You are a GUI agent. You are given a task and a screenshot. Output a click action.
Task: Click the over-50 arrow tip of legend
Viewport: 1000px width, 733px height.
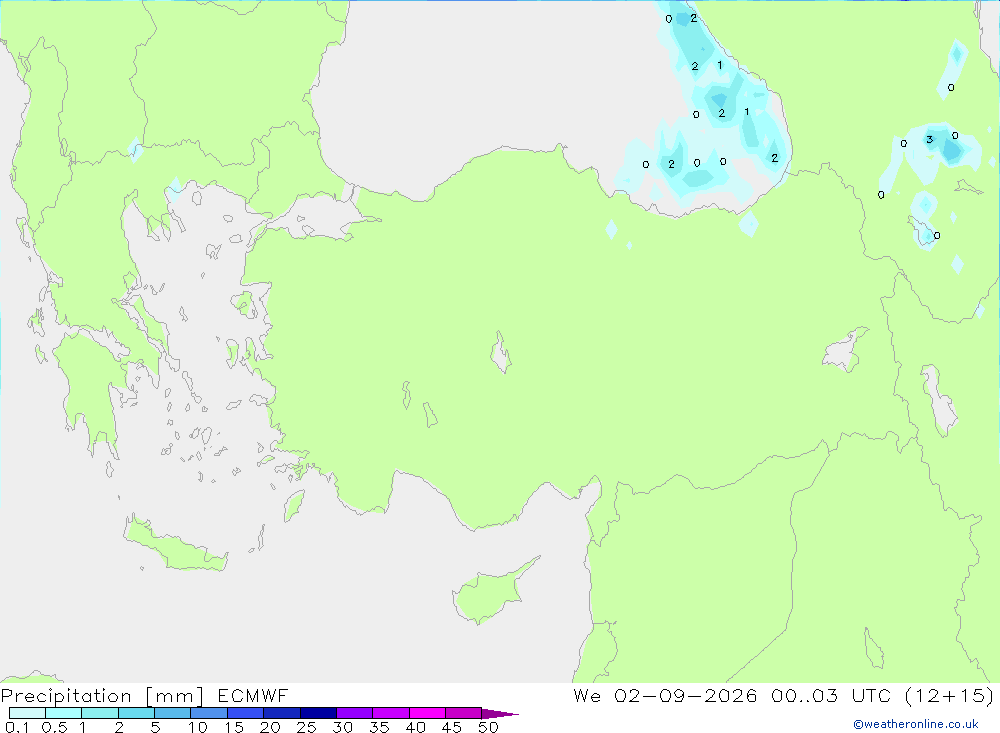click(501, 713)
